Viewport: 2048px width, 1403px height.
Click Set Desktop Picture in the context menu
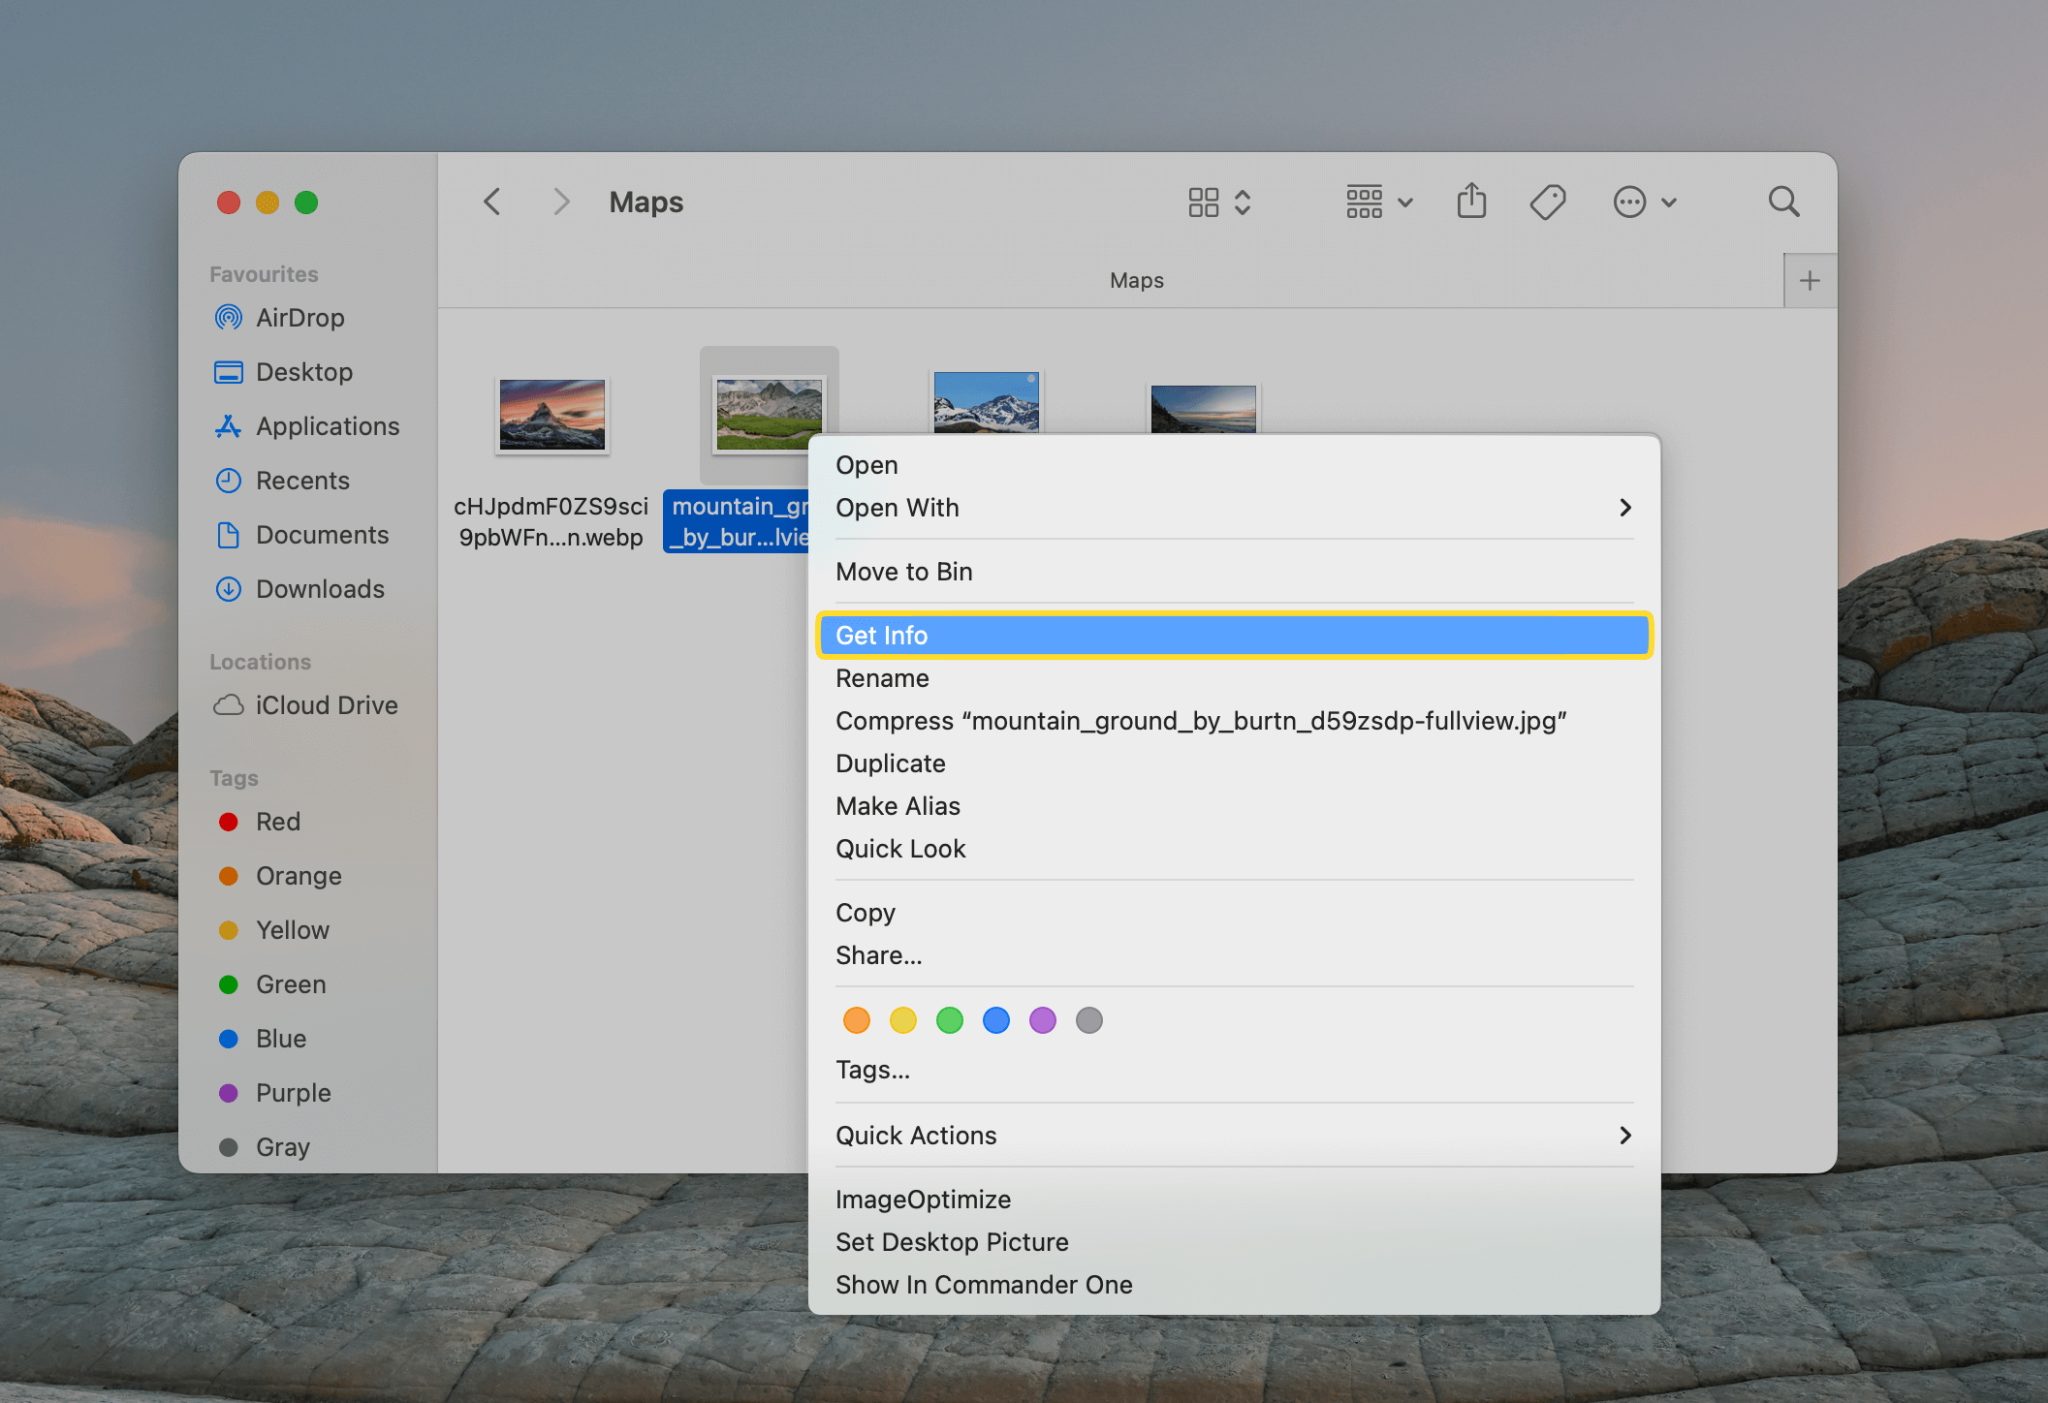(951, 1242)
